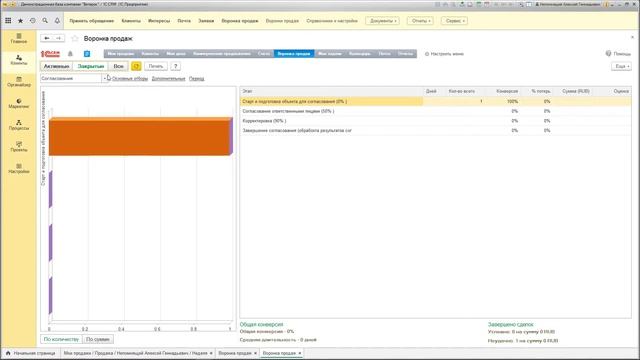Open Favorites star in top toolbar
Image resolution: width=640 pixels, height=360 pixels.
[20, 20]
